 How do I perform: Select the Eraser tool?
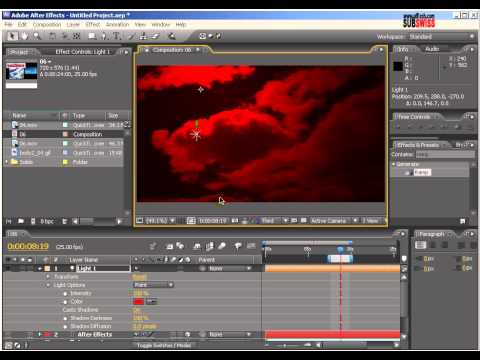point(155,36)
